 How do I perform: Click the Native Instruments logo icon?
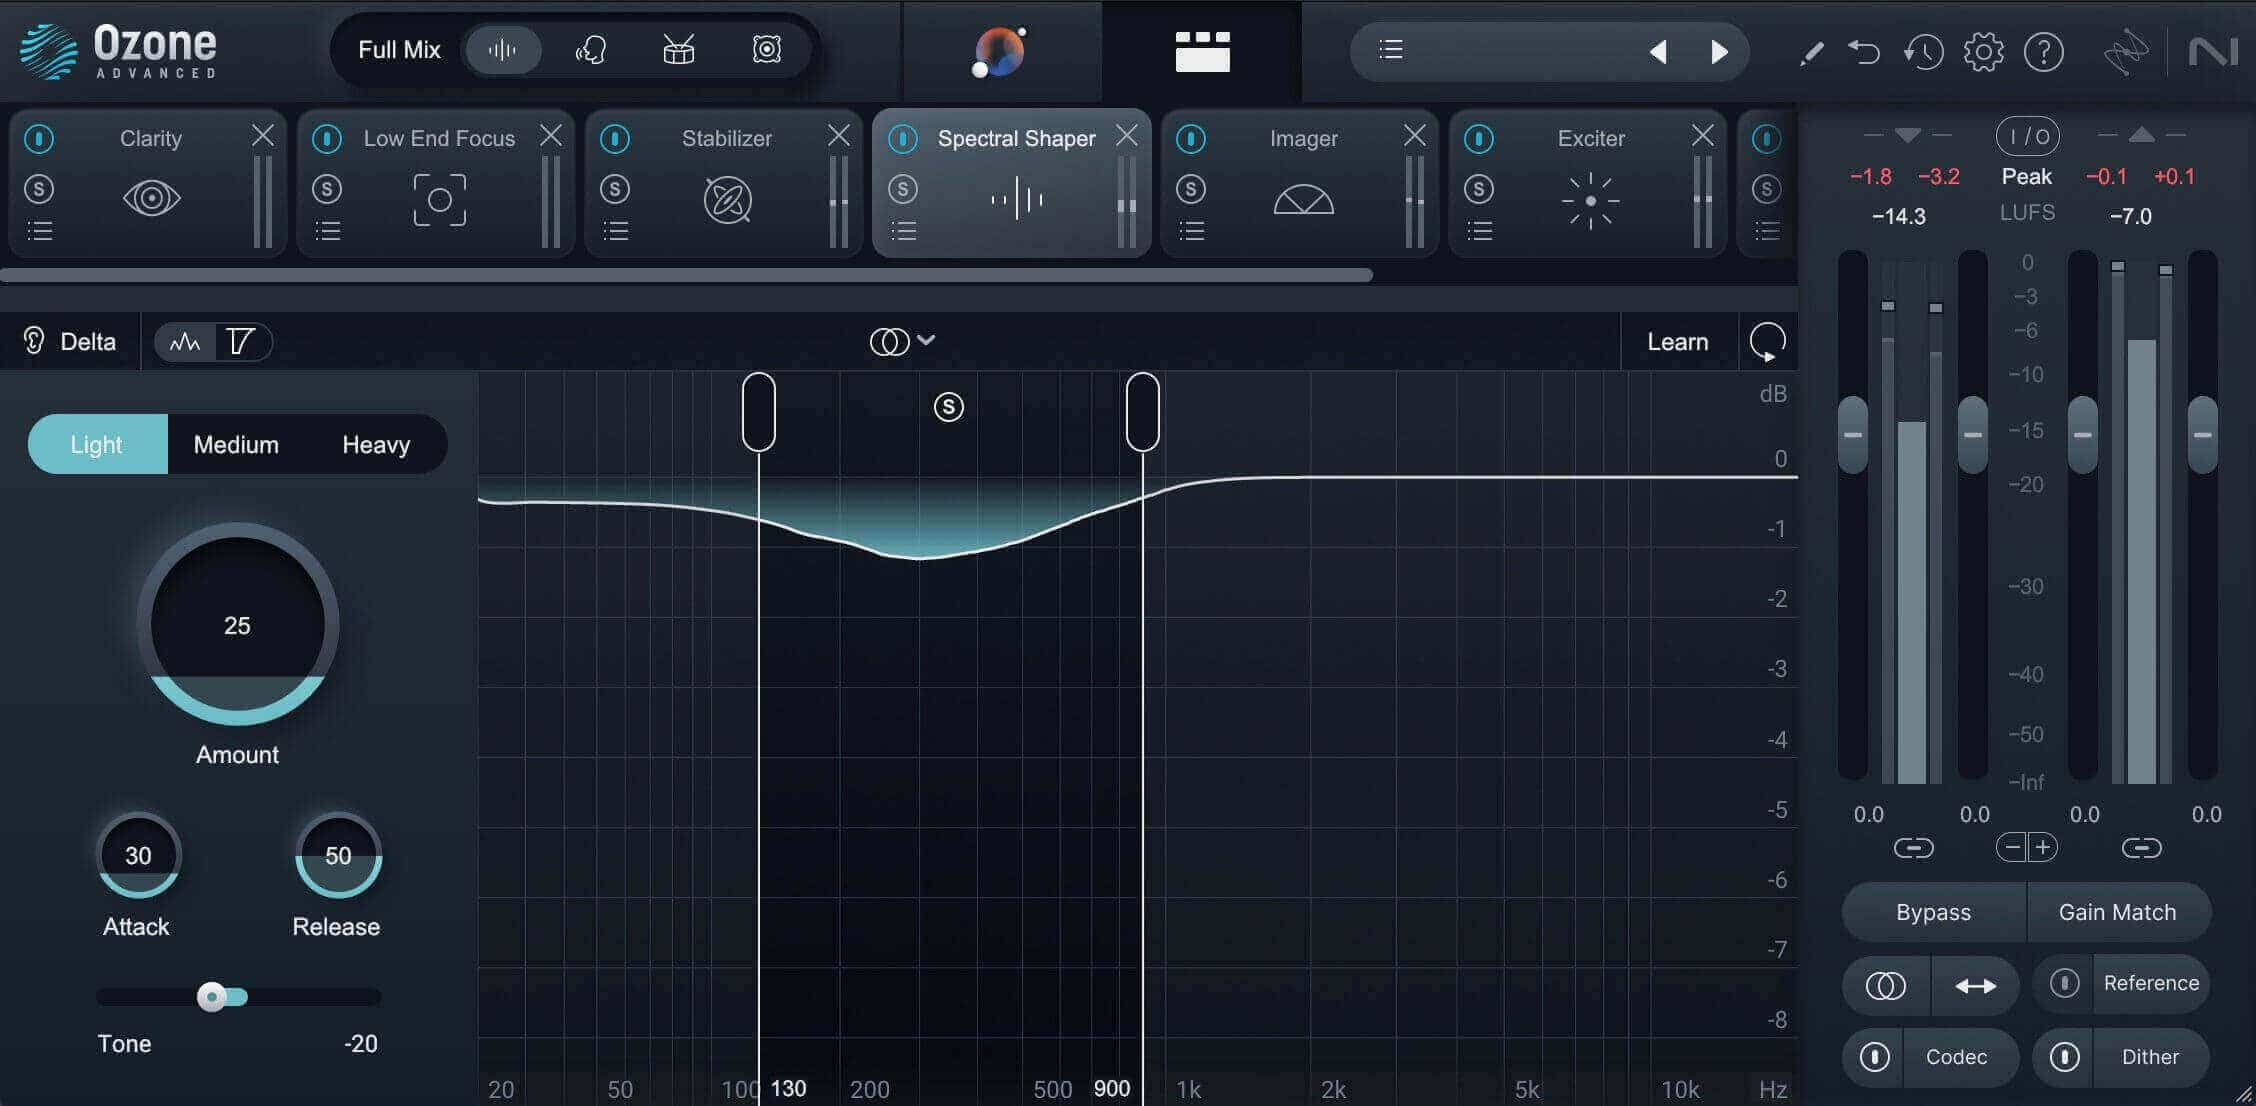coord(2213,51)
